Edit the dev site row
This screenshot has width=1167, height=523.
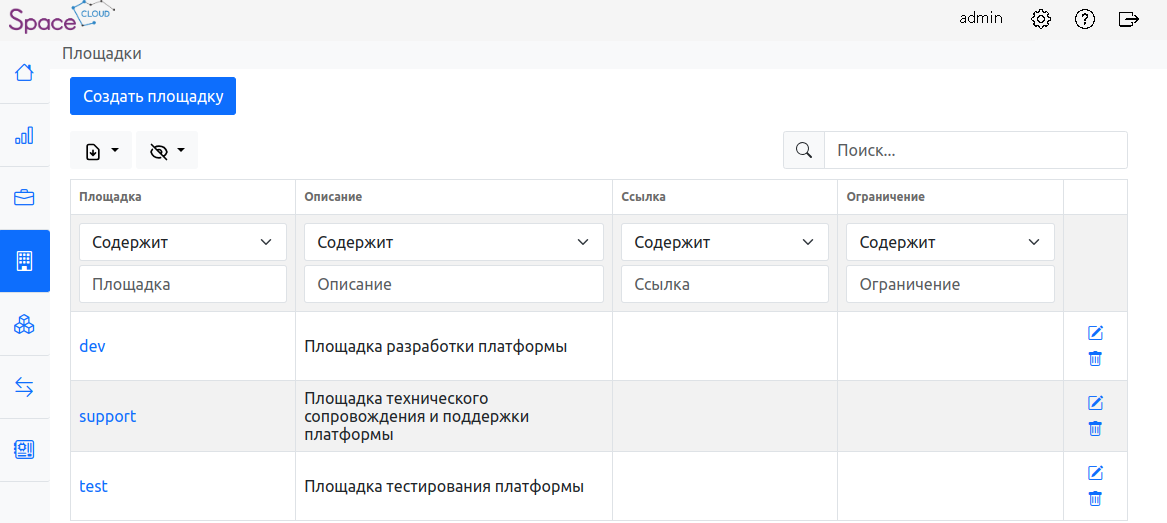click(x=1095, y=333)
